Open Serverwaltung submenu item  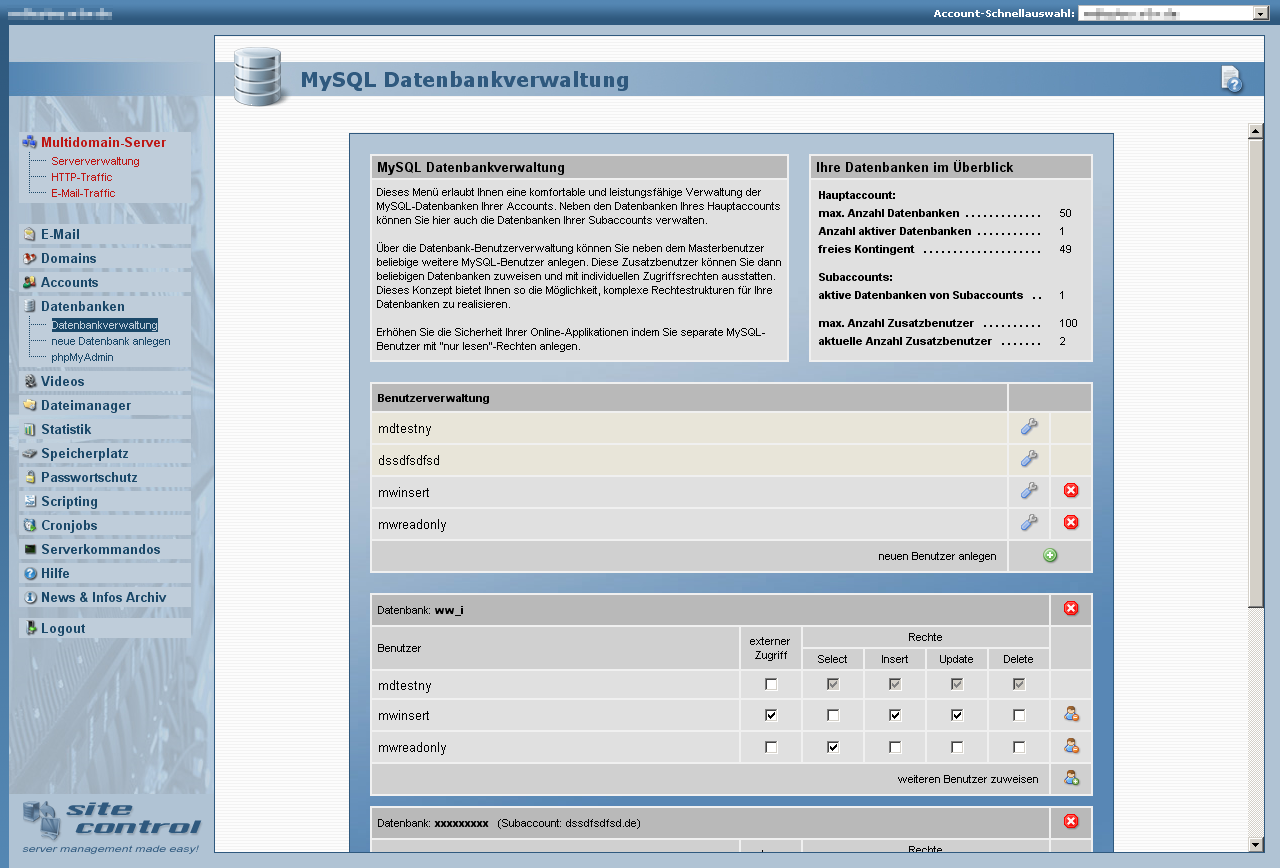point(95,161)
